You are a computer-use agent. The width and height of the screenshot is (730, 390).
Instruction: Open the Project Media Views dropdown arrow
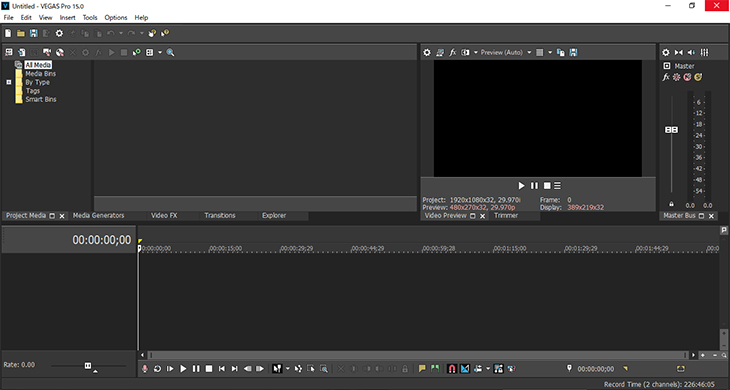[160, 53]
